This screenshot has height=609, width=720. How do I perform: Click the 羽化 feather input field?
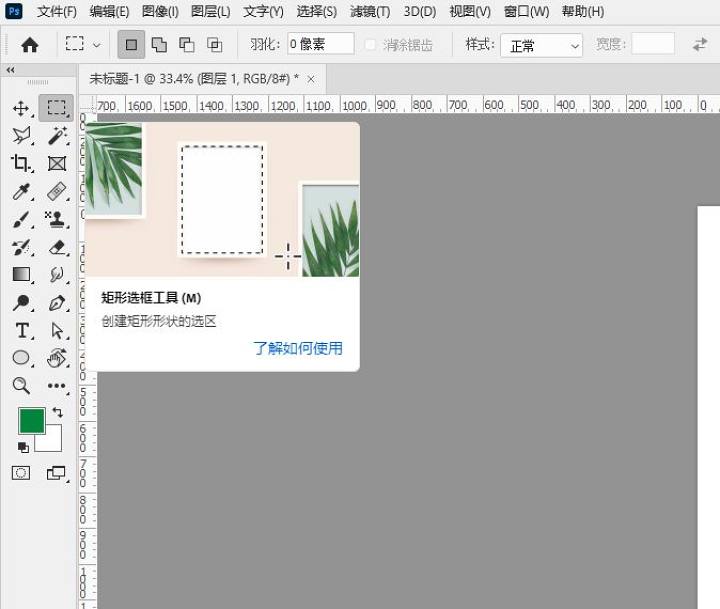point(321,44)
